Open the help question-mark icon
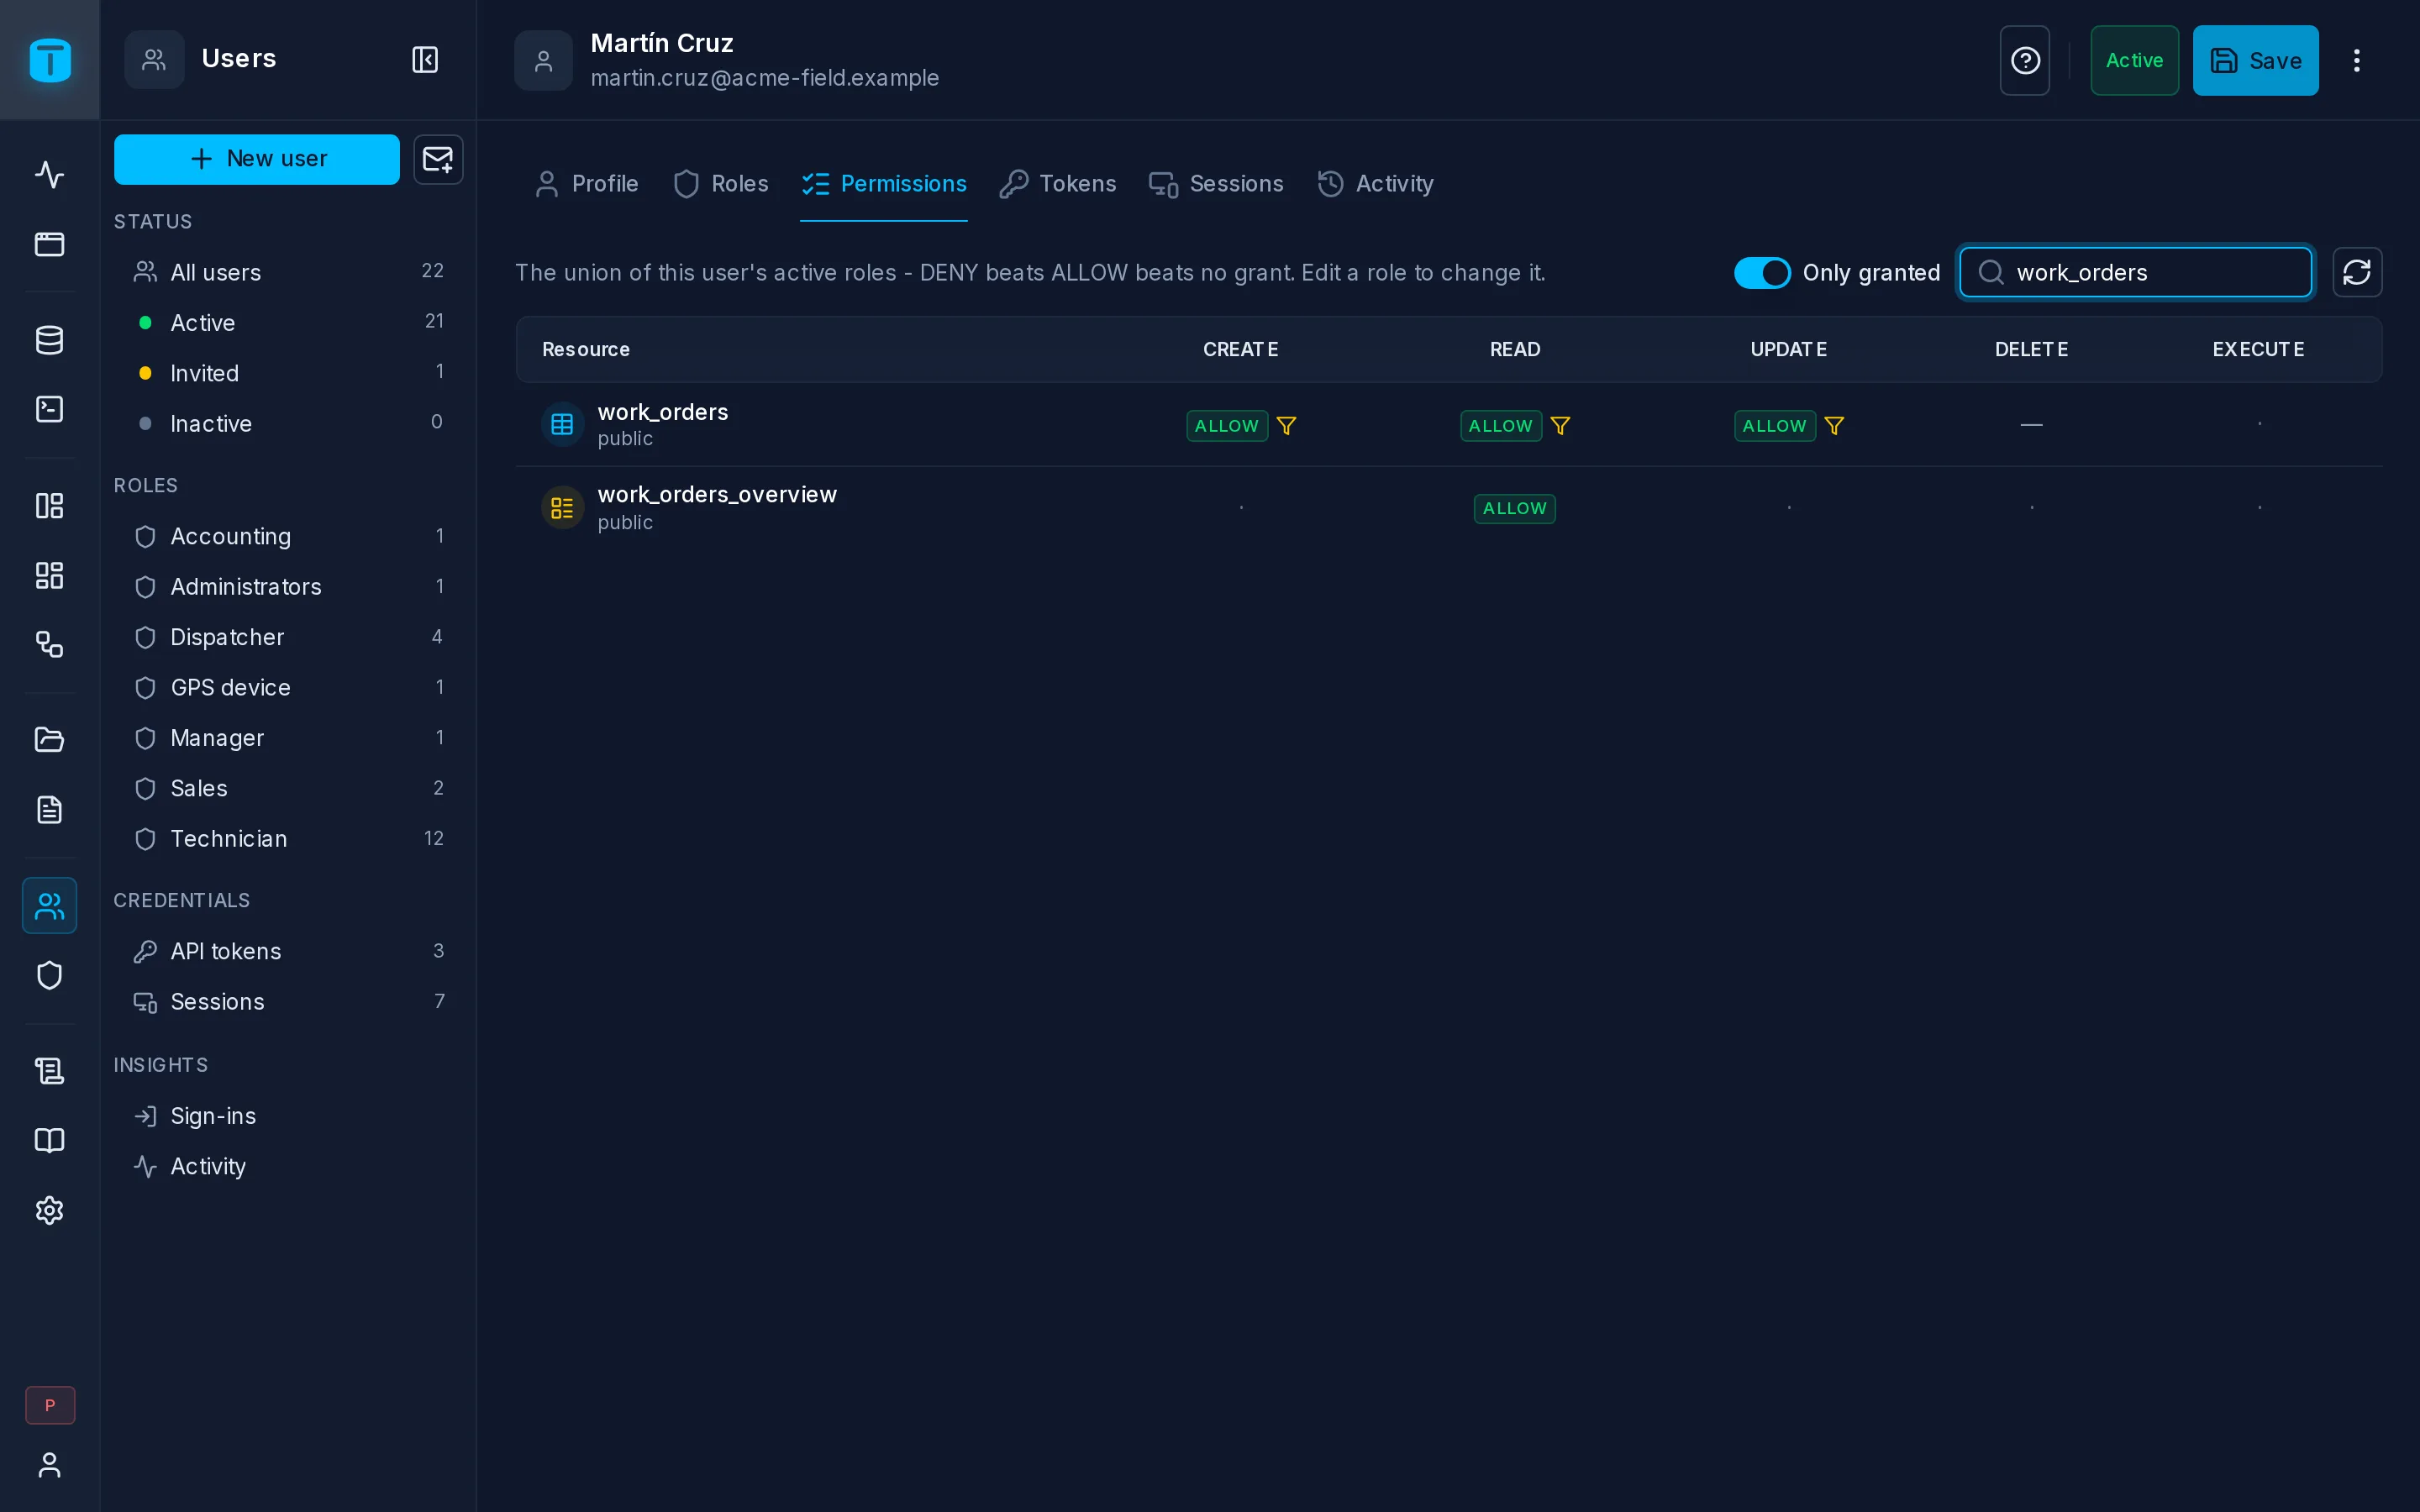Image resolution: width=2420 pixels, height=1512 pixels. coord(2025,60)
